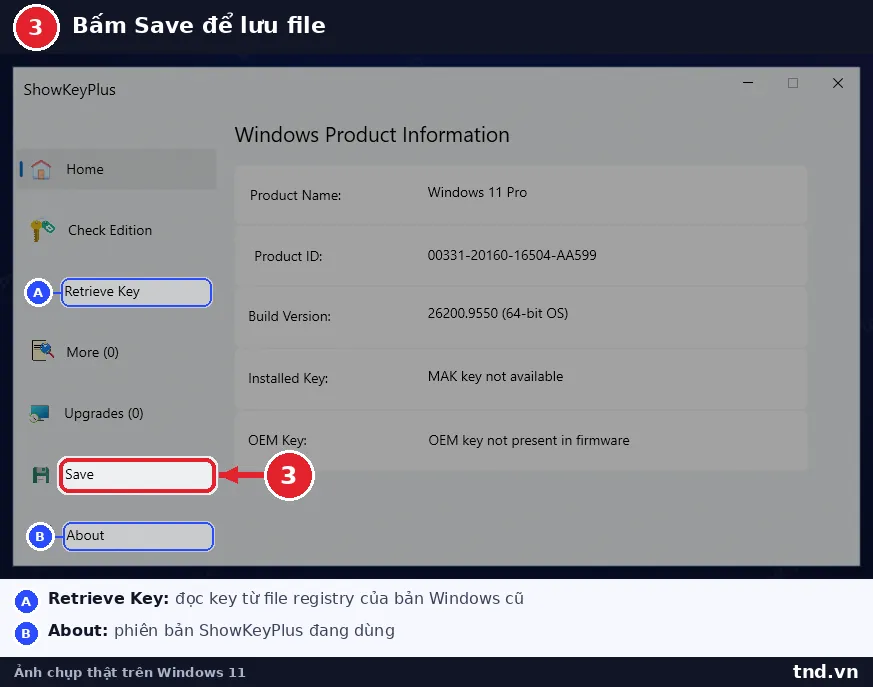
Task: Click the OEM Key: label
Action: [277, 440]
